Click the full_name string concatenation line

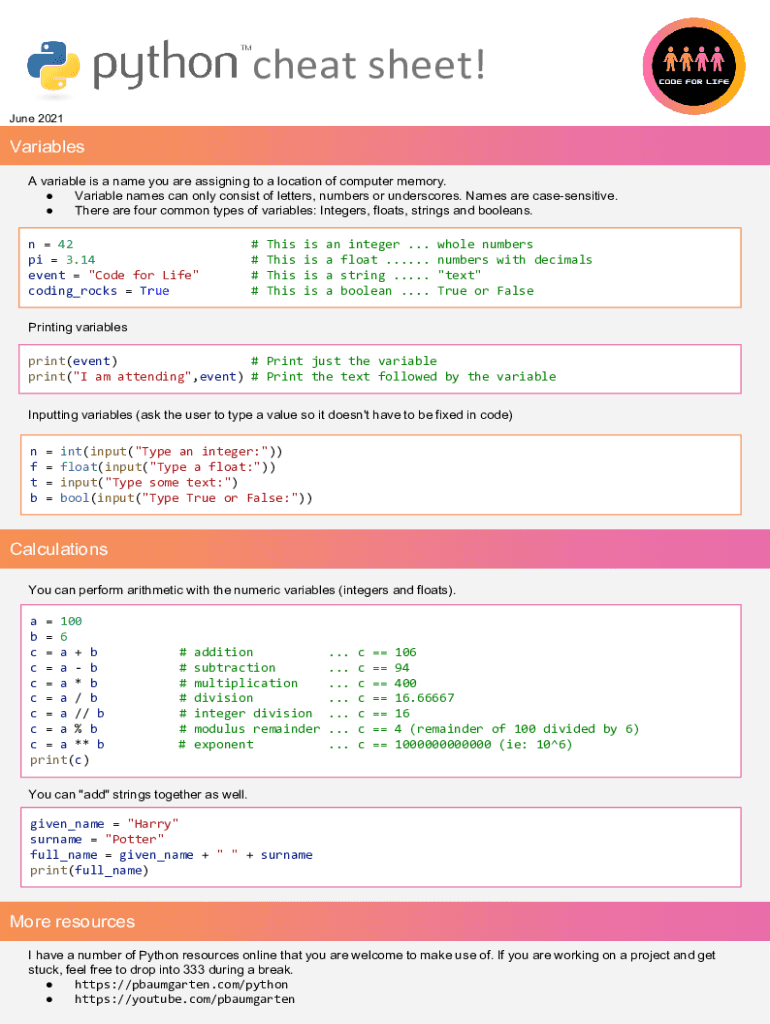coord(171,855)
